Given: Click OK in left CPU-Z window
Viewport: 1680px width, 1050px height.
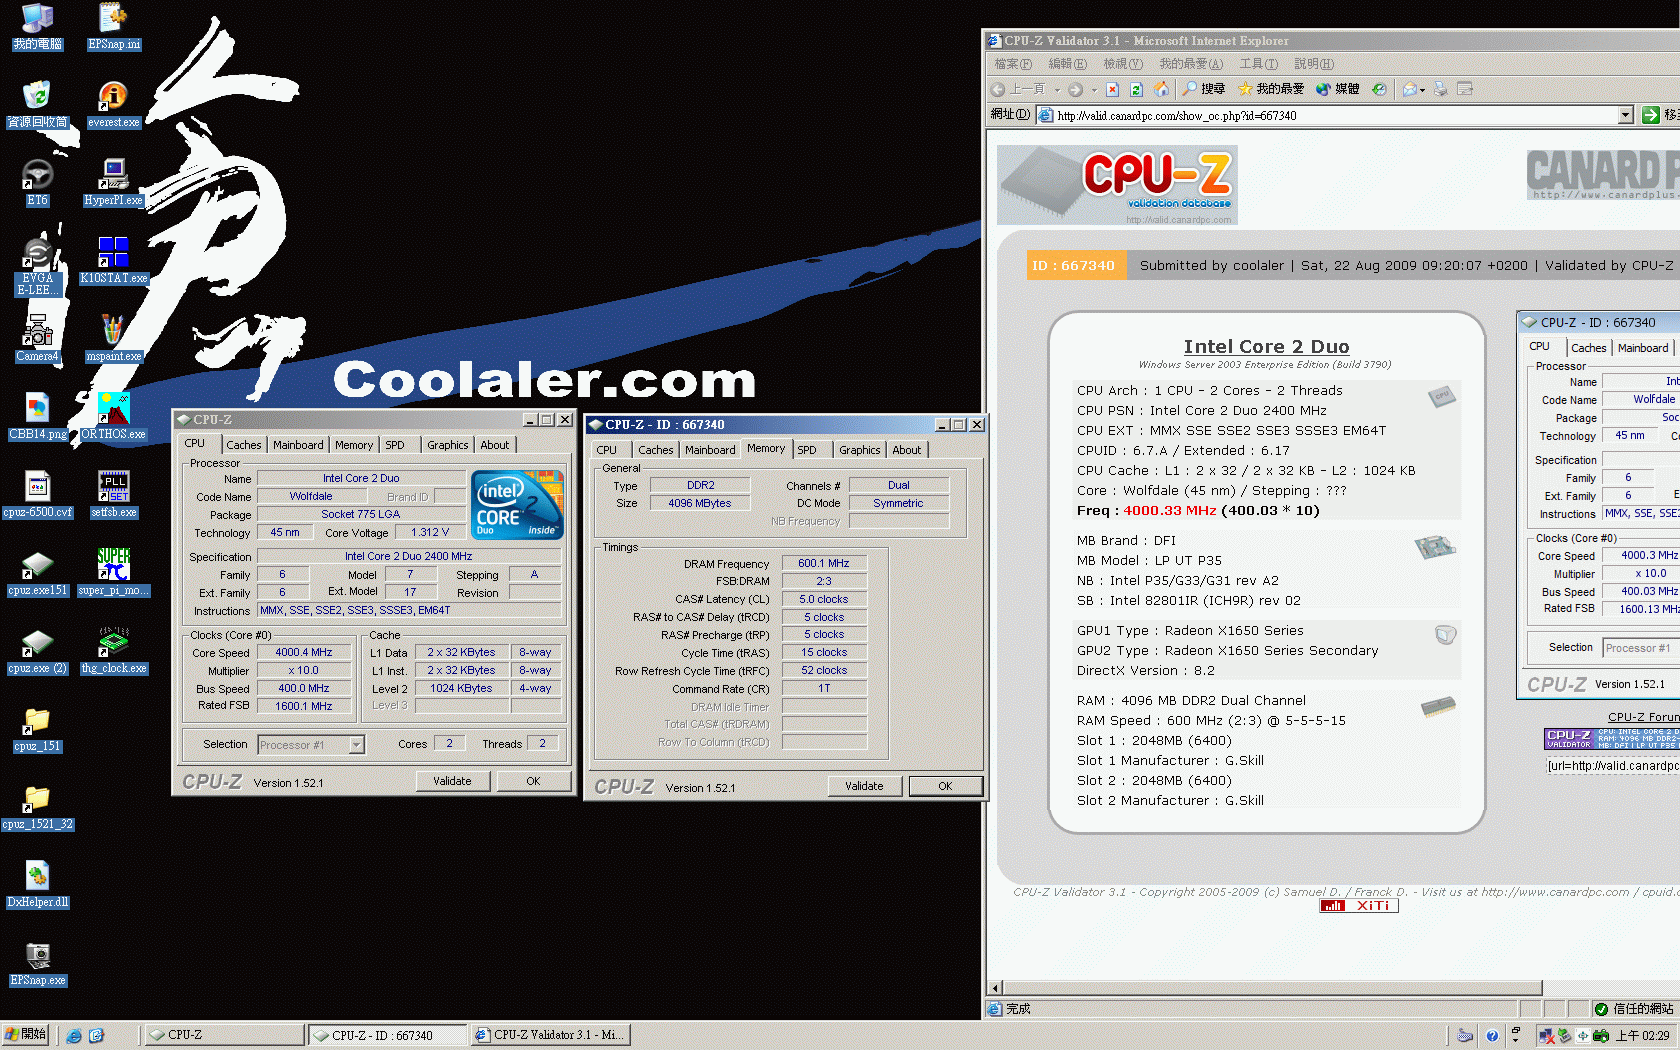Looking at the screenshot, I should (534, 781).
